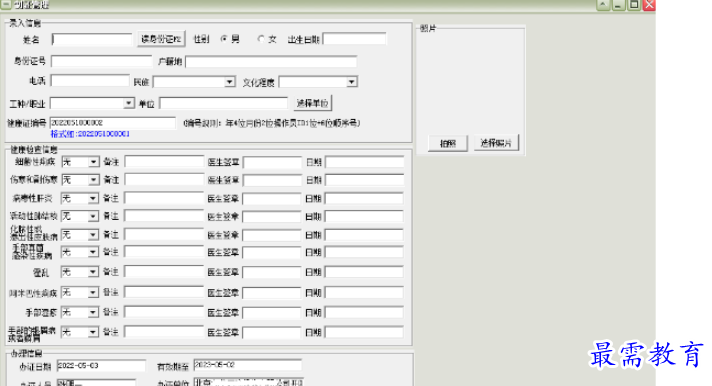The image size is (712, 386).
Task: Select the 男 gender radio button
Action: (x=223, y=39)
